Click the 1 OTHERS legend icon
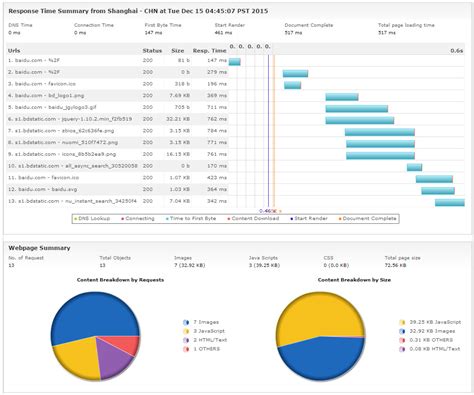Viewport: 474px width, 395px height. pyautogui.click(x=186, y=349)
